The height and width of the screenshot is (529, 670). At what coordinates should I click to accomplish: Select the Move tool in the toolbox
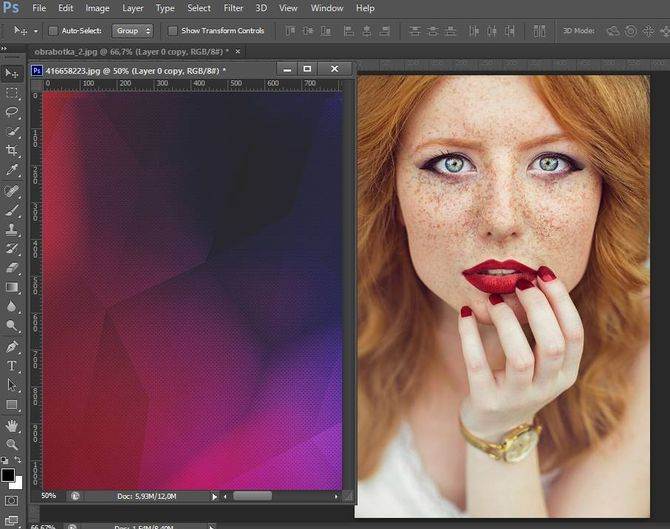pyautogui.click(x=12, y=74)
